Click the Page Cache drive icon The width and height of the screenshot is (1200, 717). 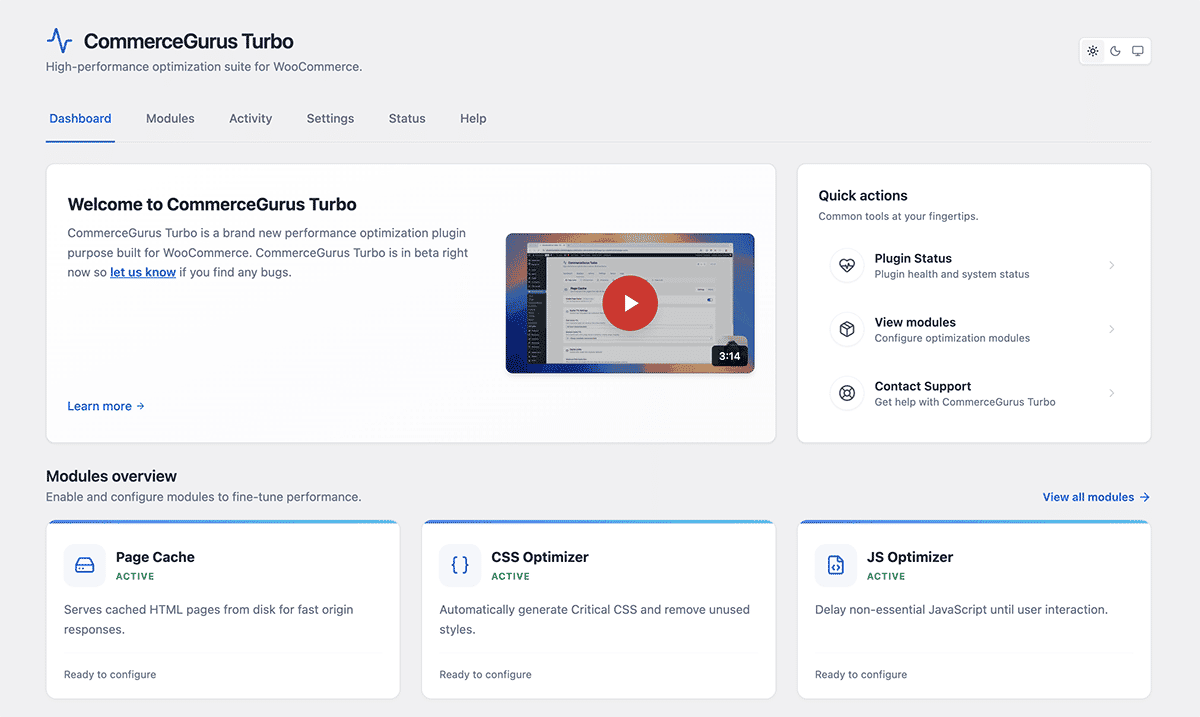point(85,566)
